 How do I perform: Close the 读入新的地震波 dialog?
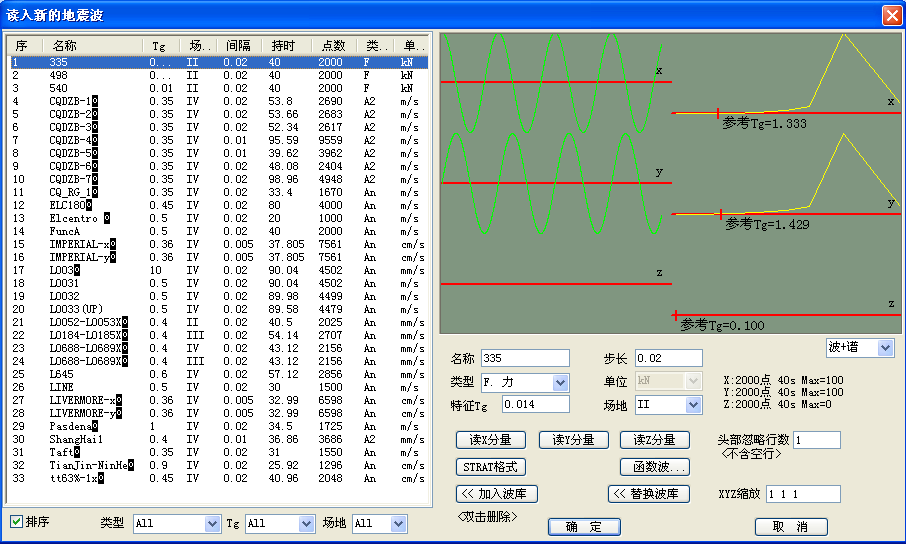[x=892, y=15]
